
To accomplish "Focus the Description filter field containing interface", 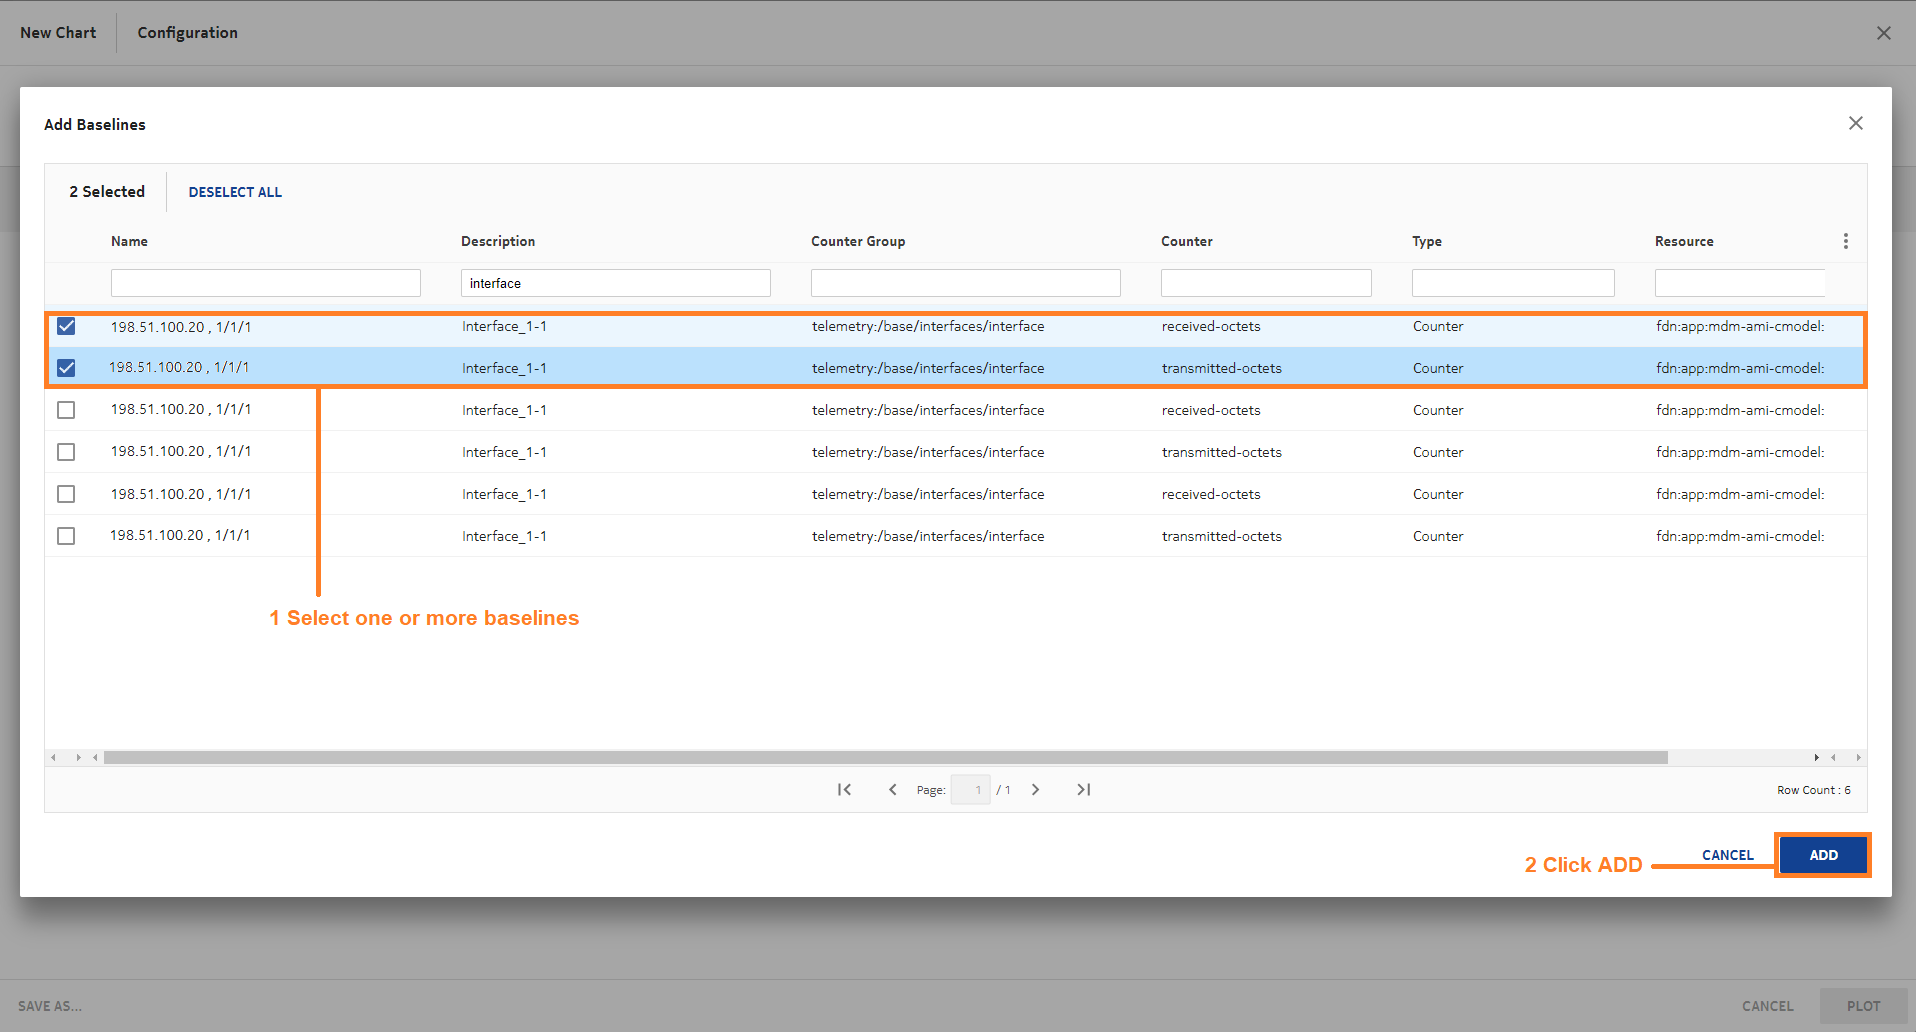I will [616, 283].
